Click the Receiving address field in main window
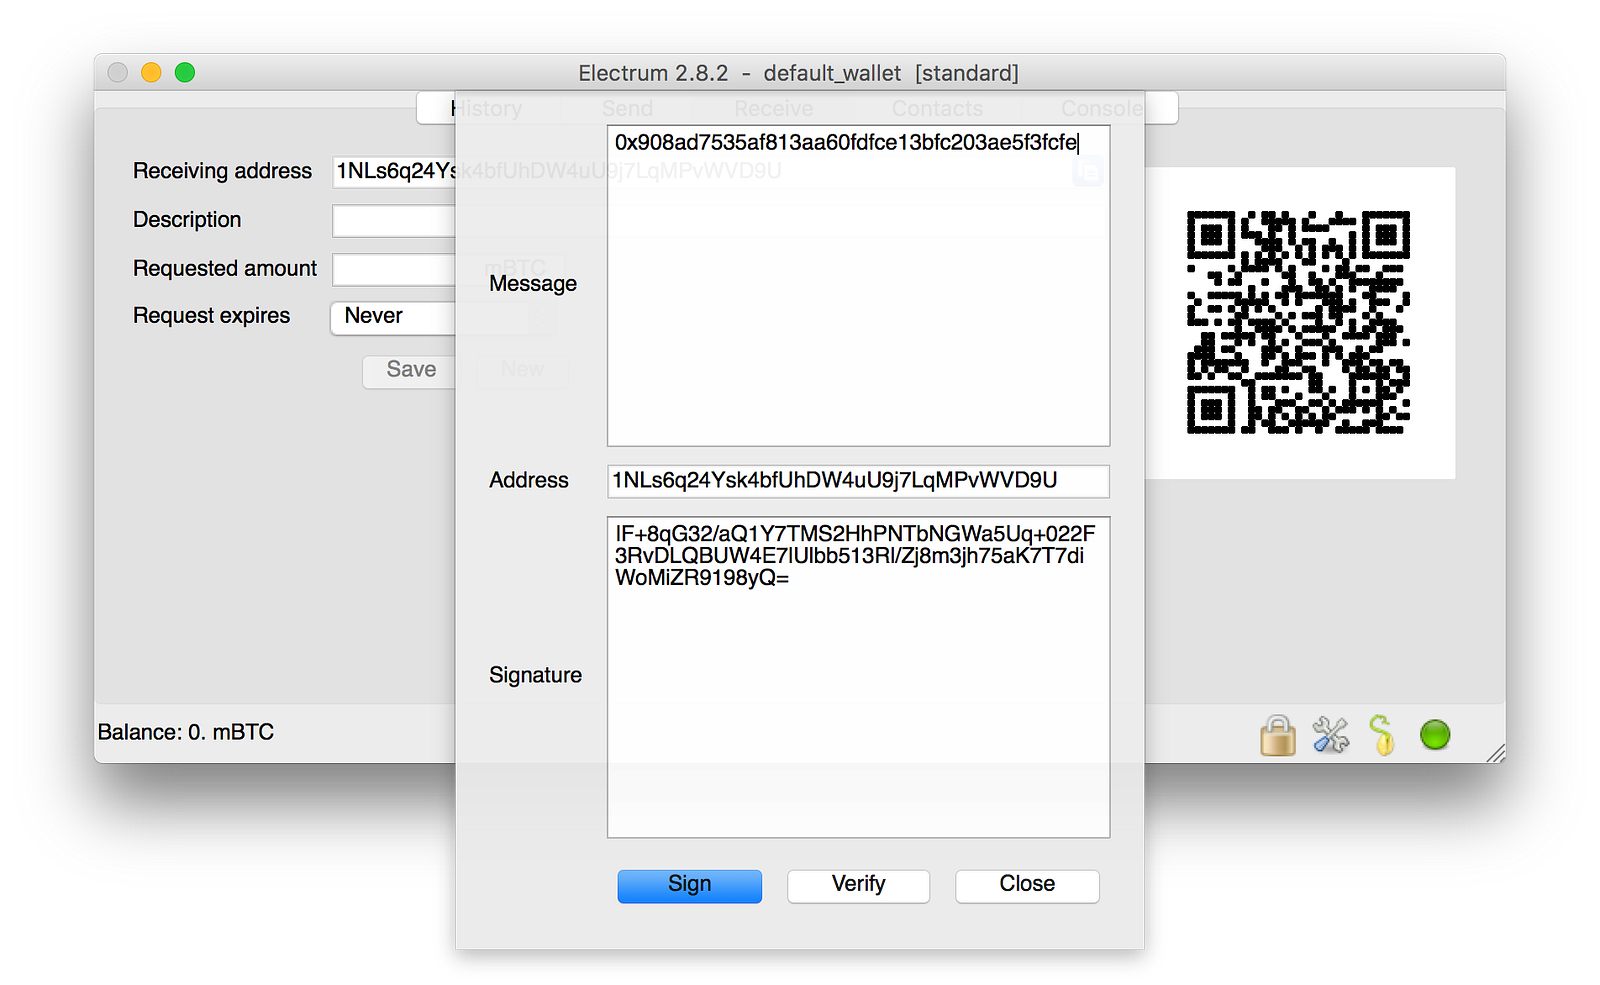This screenshot has height=985, width=1600. (x=394, y=171)
